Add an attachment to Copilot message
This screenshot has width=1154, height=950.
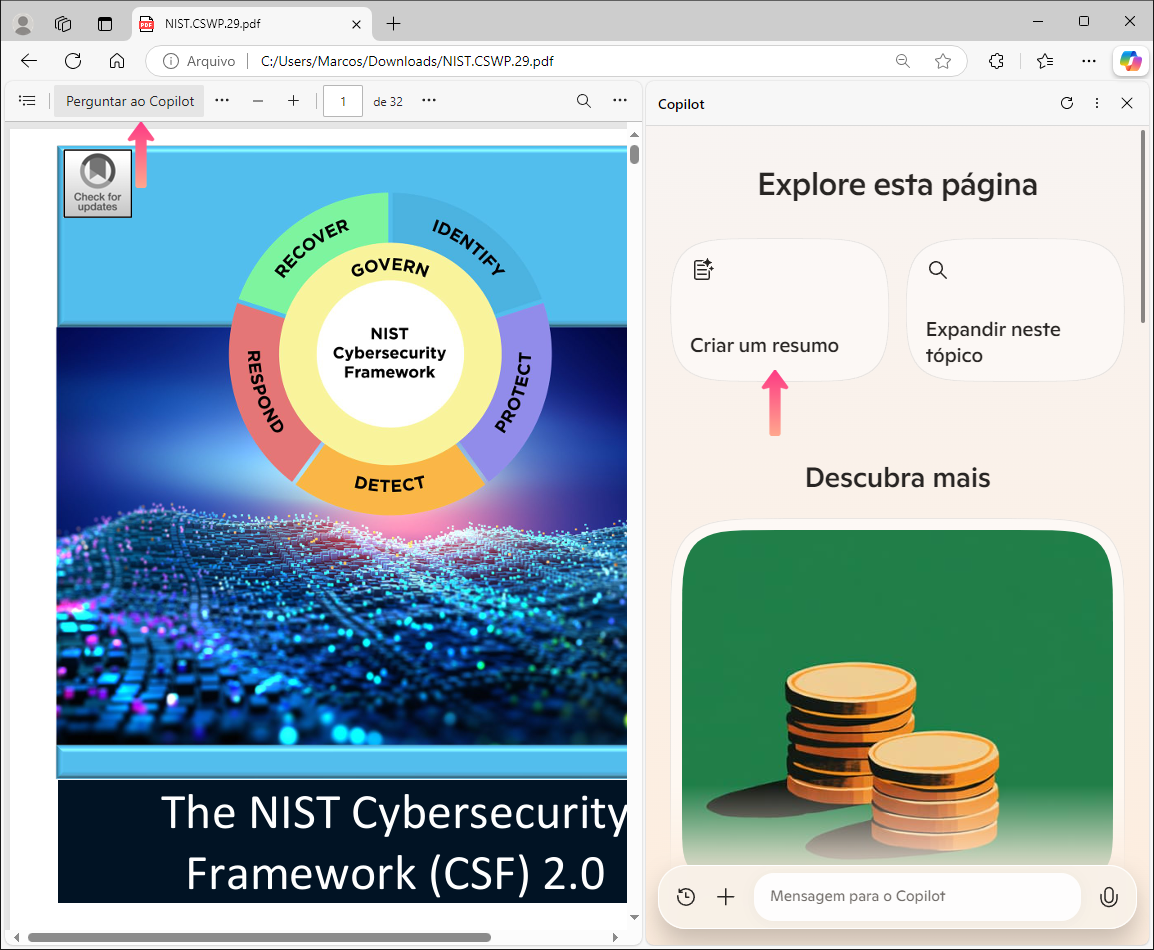click(726, 896)
